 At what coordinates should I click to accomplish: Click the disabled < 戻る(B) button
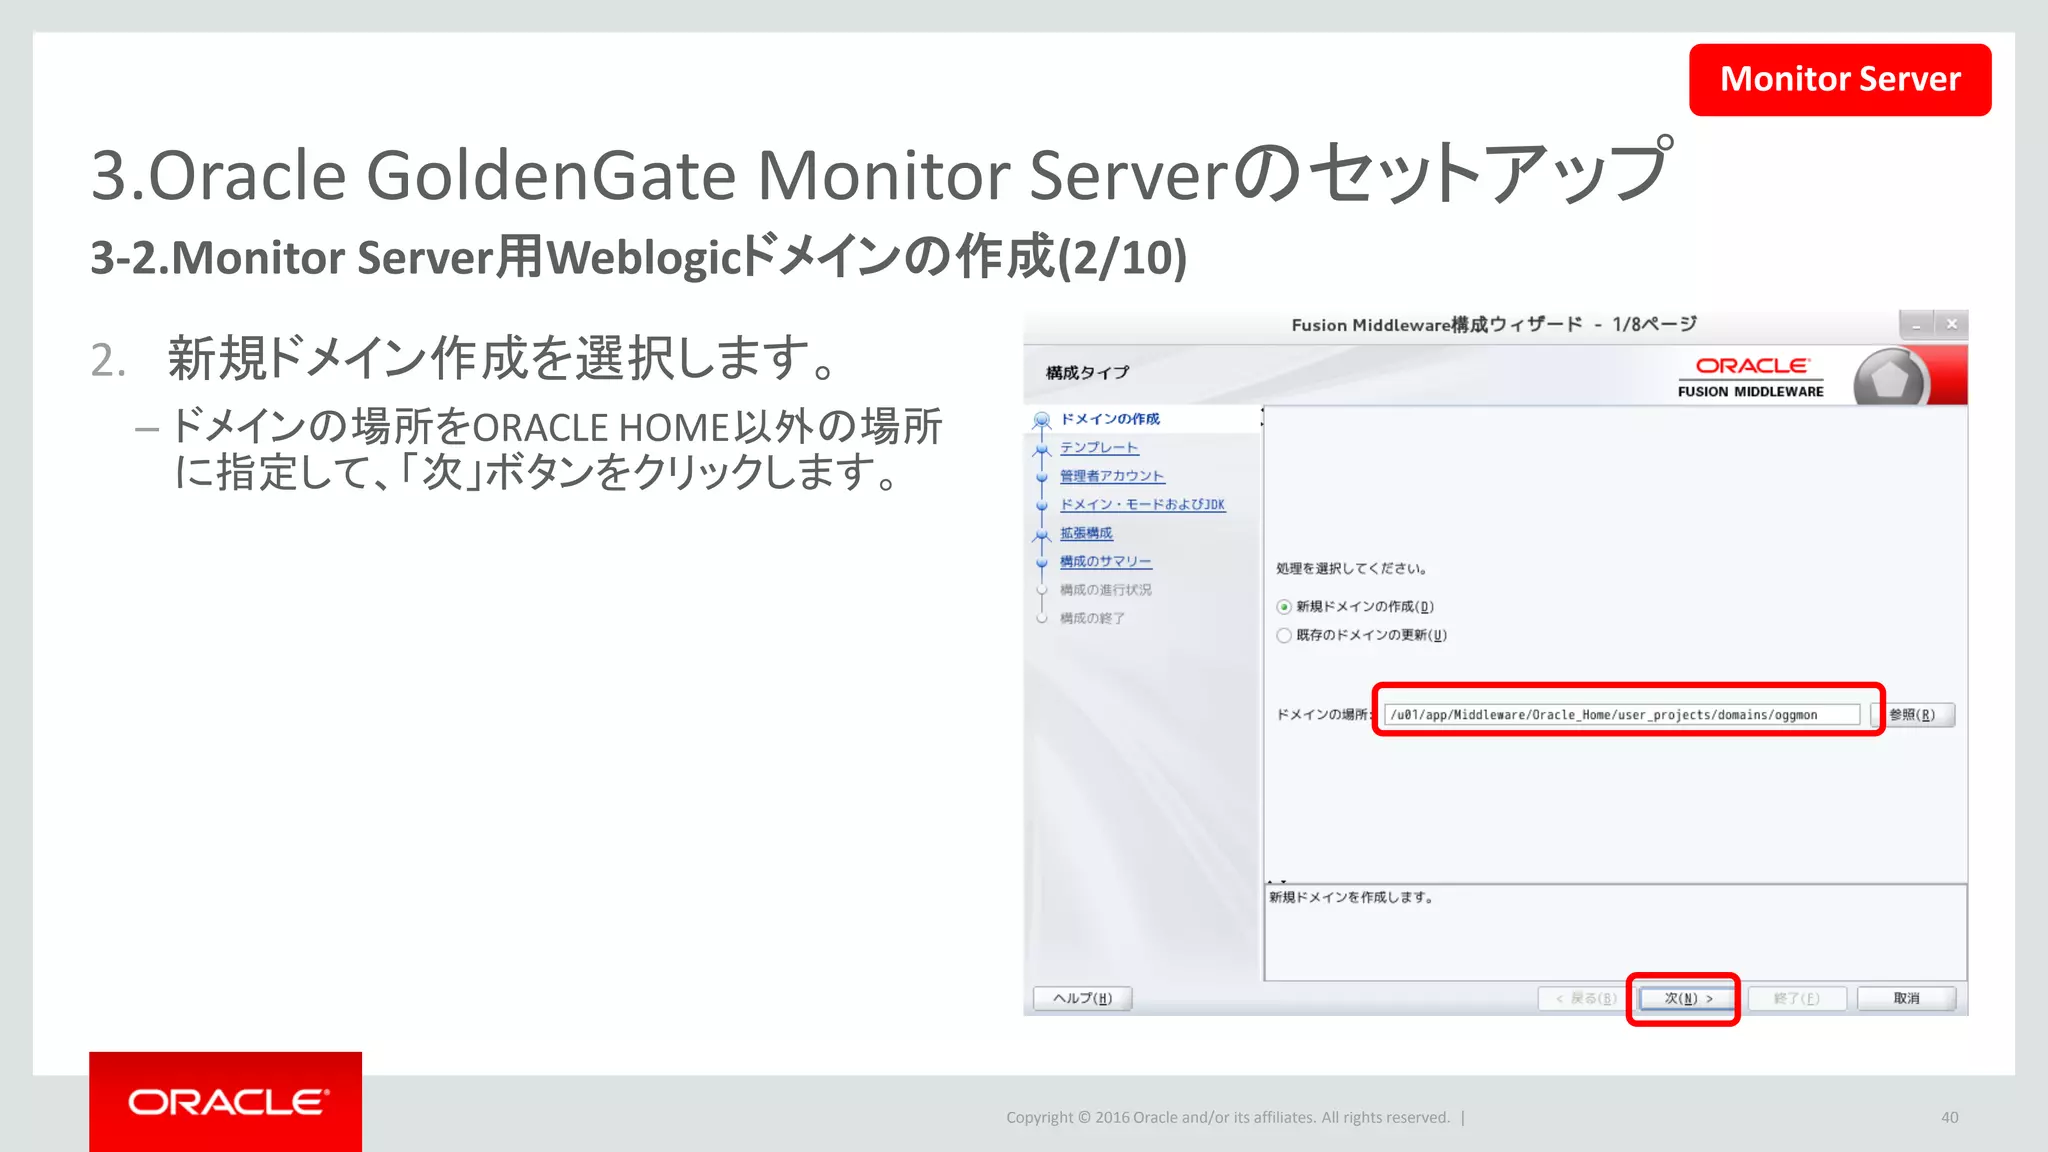pyautogui.click(x=1586, y=998)
